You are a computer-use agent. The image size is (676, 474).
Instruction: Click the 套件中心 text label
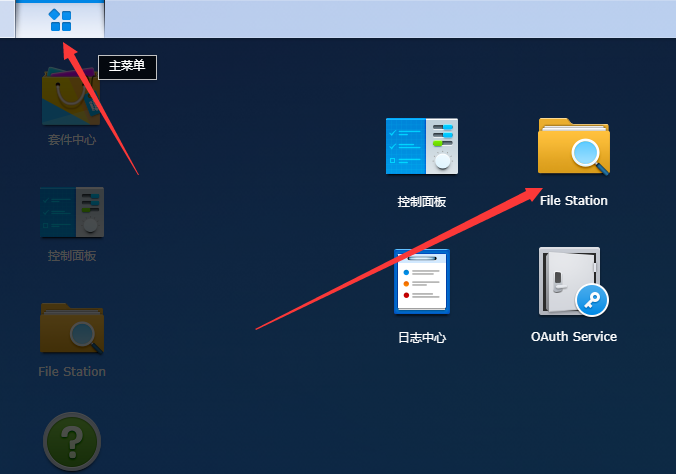tap(72, 140)
